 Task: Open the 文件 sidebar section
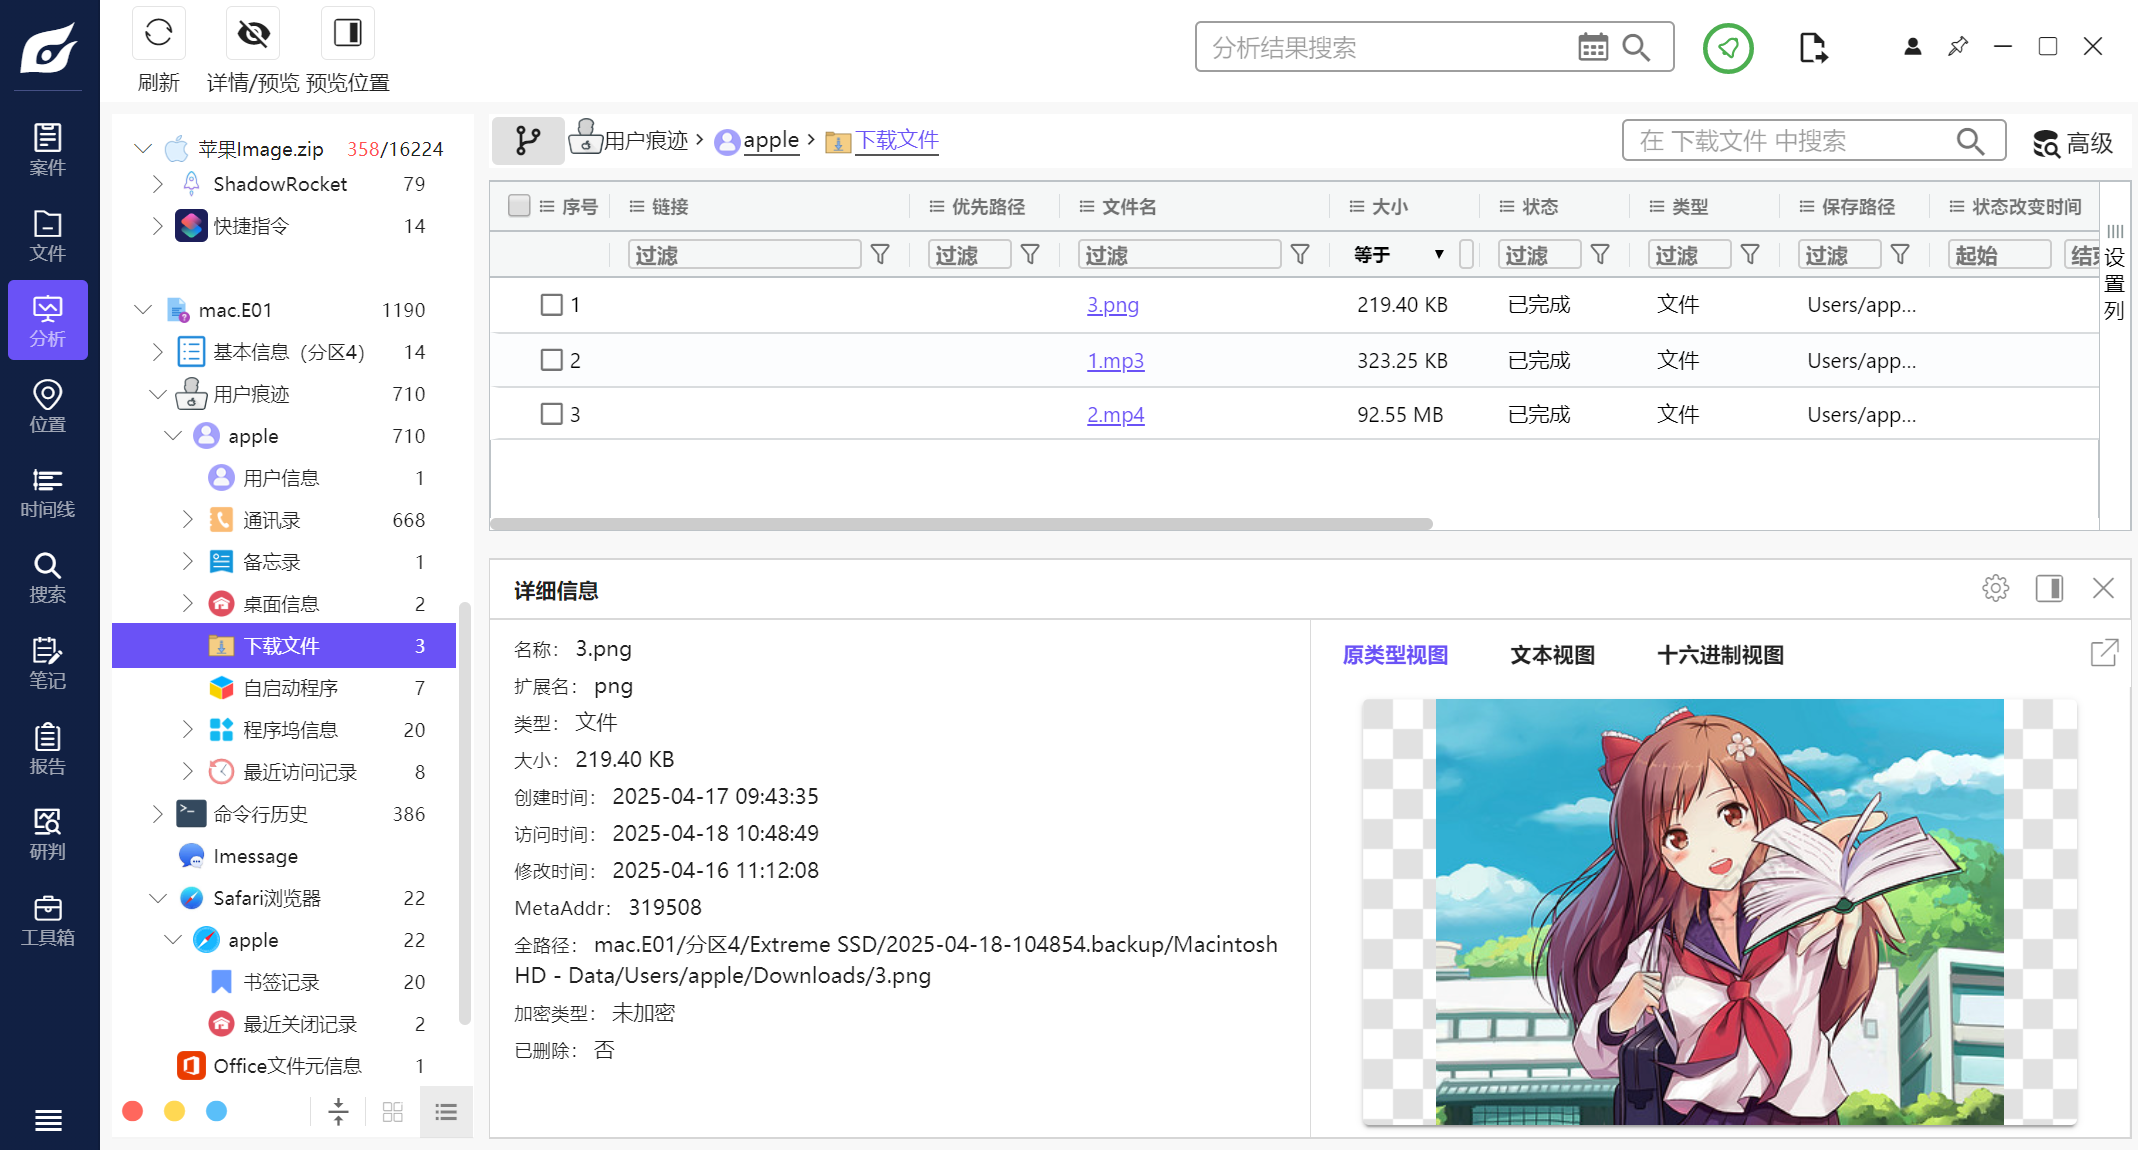coord(48,235)
